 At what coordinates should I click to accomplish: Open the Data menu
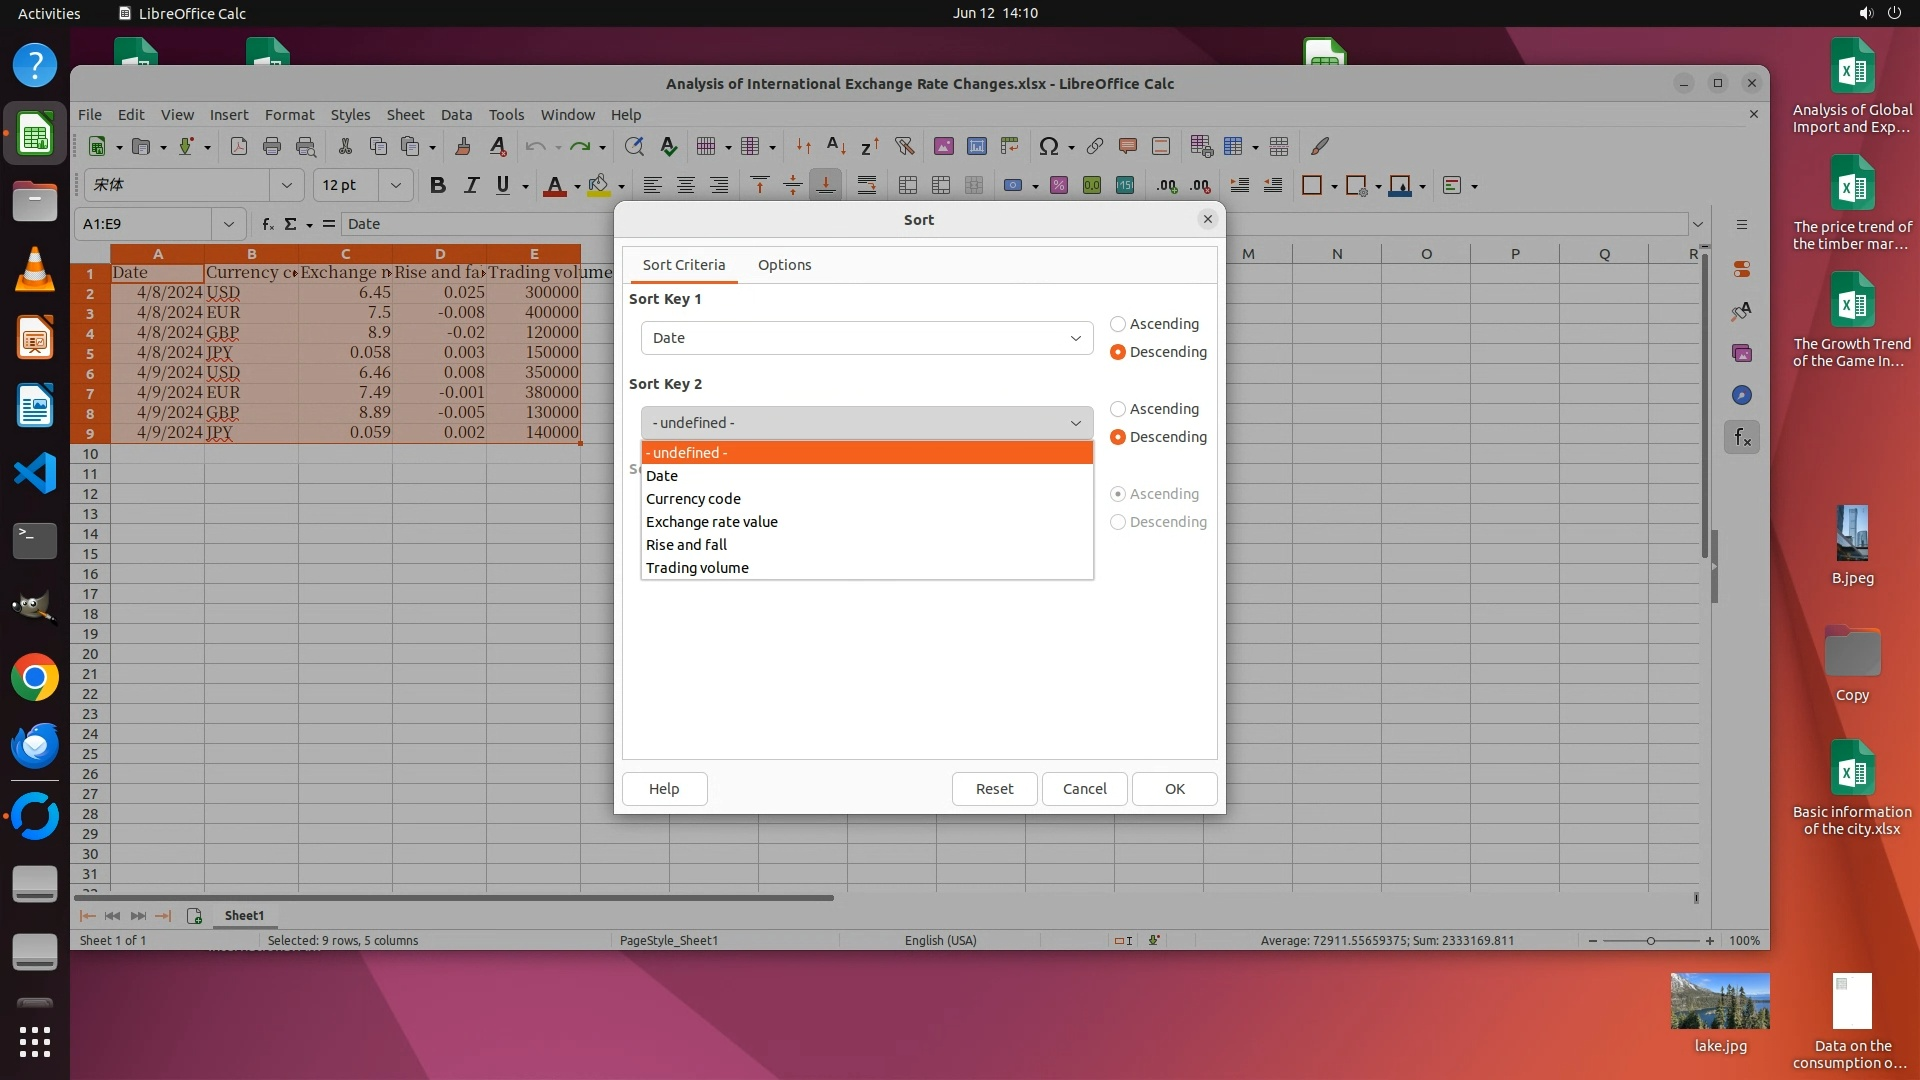tap(456, 115)
